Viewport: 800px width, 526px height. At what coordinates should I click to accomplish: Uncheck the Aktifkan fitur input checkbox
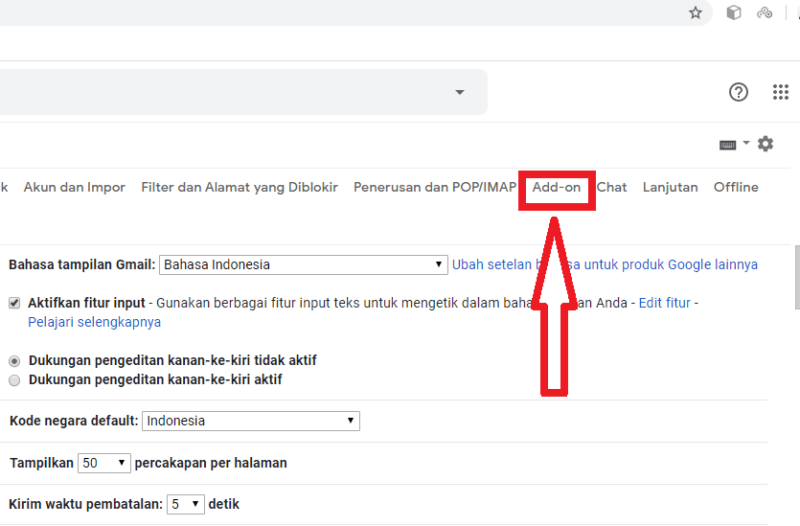point(14,303)
